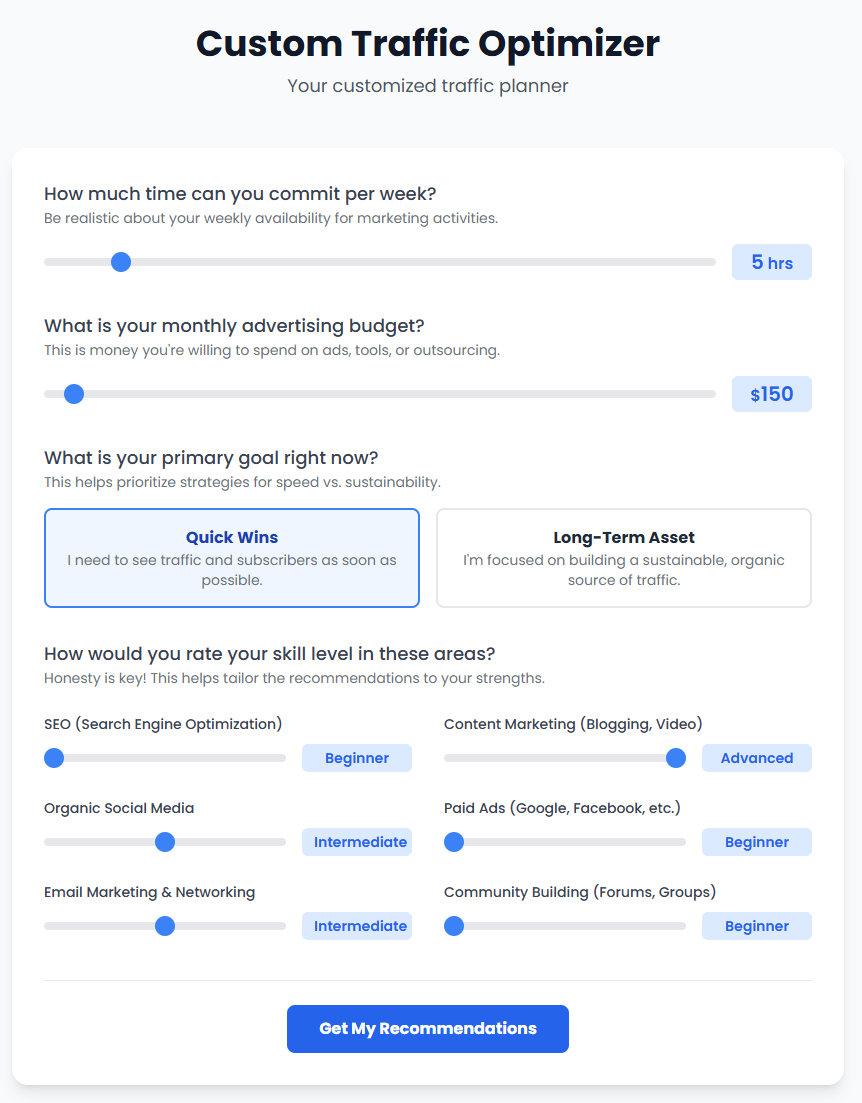Click the Beginner badge for Paid Ads
862x1103 pixels.
click(756, 842)
